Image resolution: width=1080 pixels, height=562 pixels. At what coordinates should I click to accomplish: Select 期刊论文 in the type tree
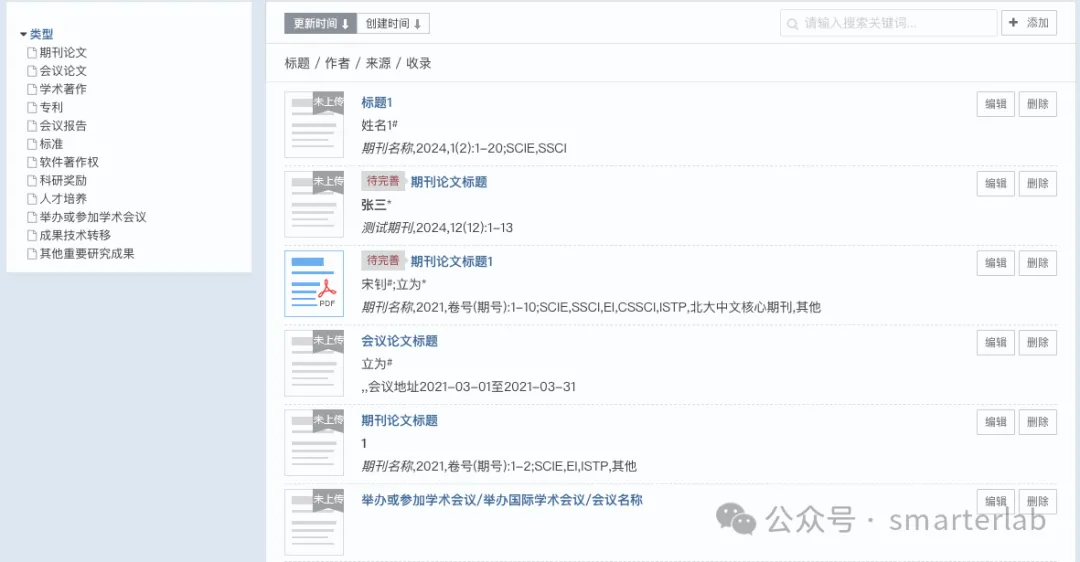[x=63, y=52]
